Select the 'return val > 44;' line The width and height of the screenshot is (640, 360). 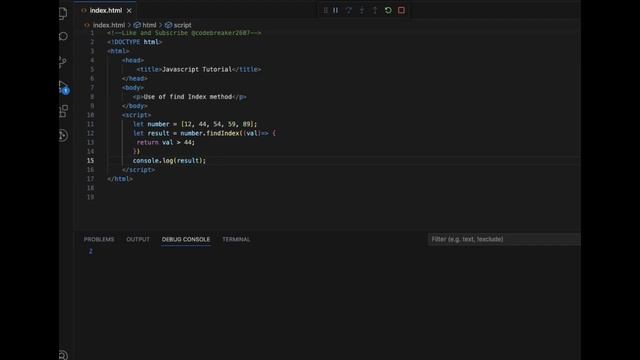[x=166, y=142]
